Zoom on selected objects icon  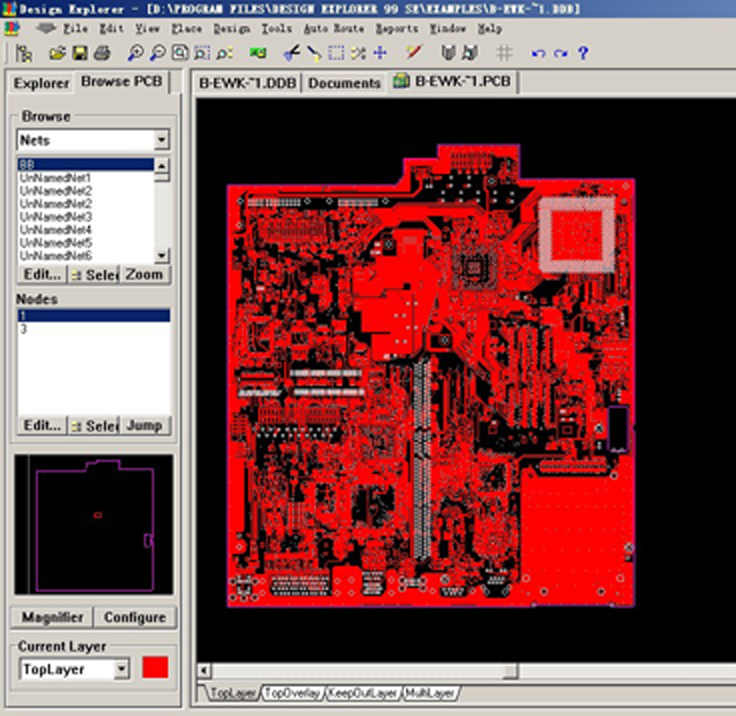tap(224, 53)
